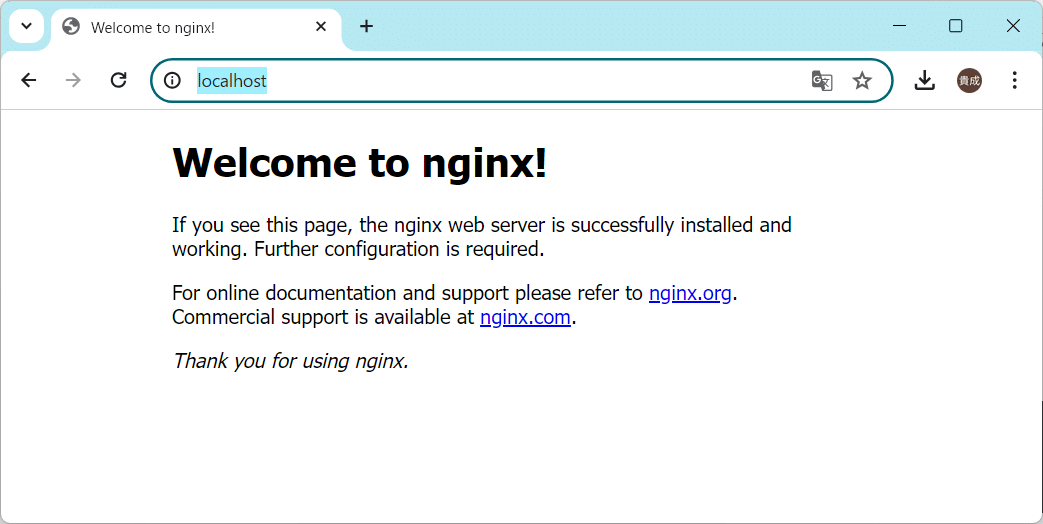Click the forward navigation arrow
1043x524 pixels.
(x=73, y=80)
